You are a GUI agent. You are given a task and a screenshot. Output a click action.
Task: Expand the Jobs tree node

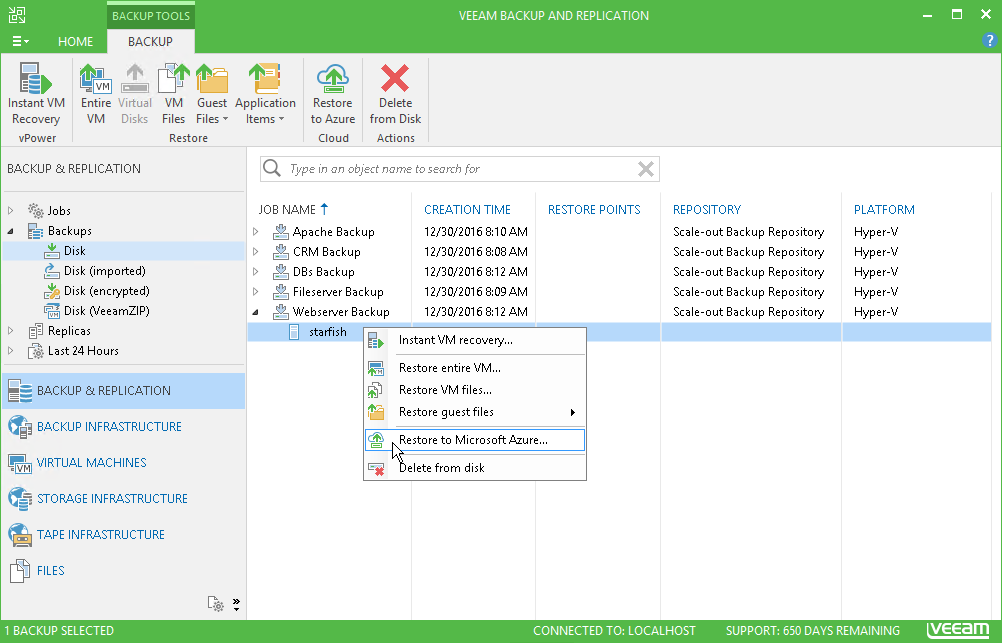[11, 210]
